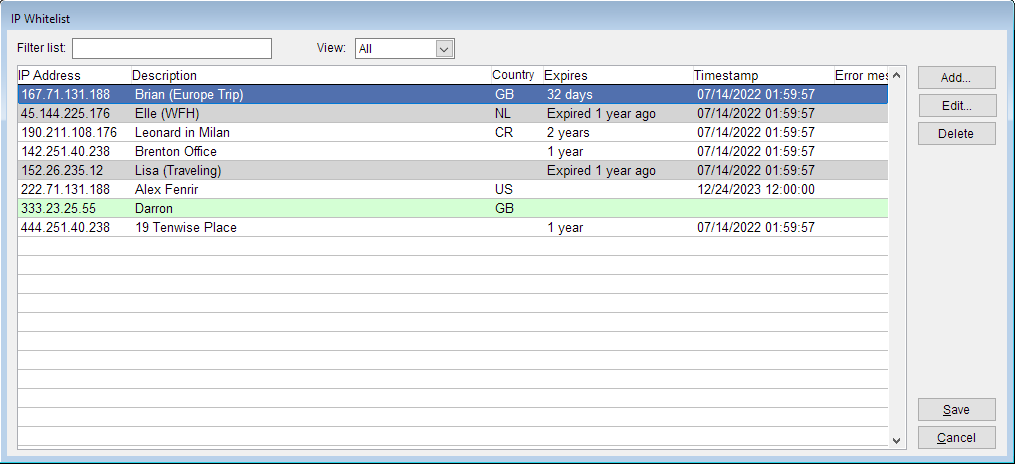
Task: Click the list scrollbar up arrow
Action: pos(896,76)
